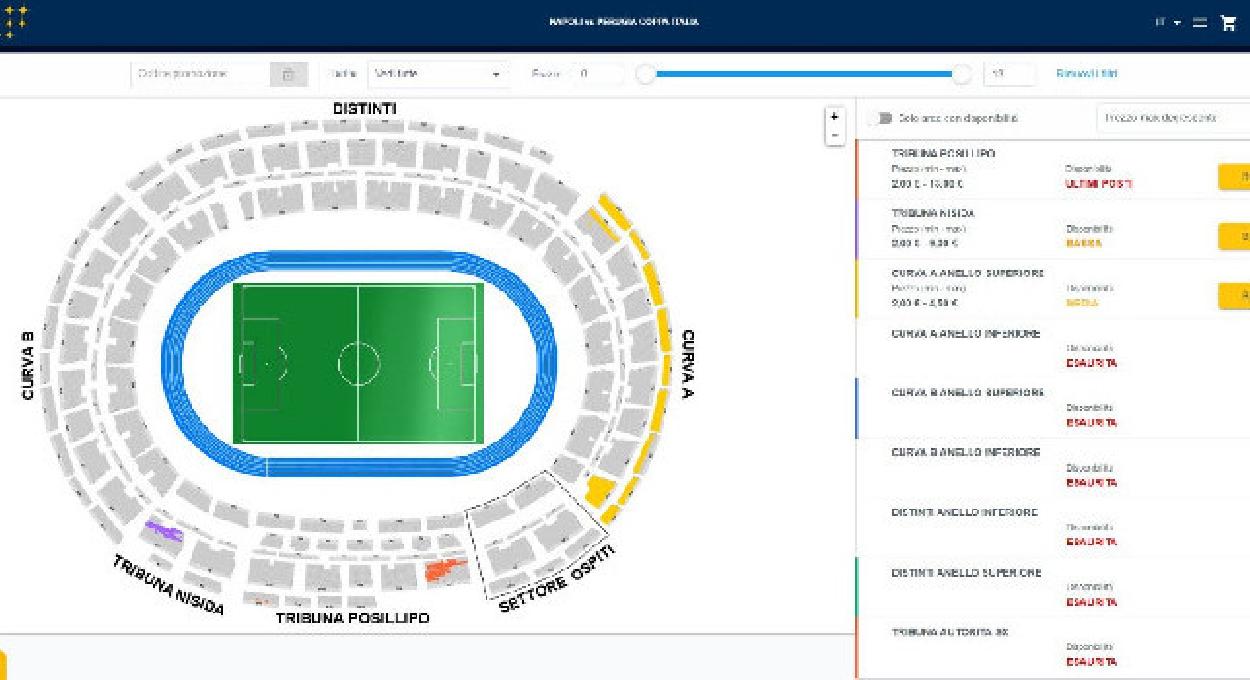Image resolution: width=1250 pixels, height=680 pixels.
Task: Click the calendar icon beside promotion code
Action: point(287,74)
